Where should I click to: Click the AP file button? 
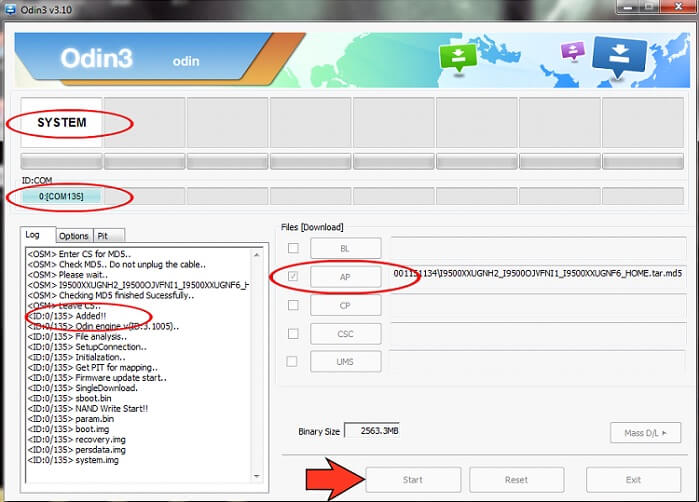(x=345, y=277)
